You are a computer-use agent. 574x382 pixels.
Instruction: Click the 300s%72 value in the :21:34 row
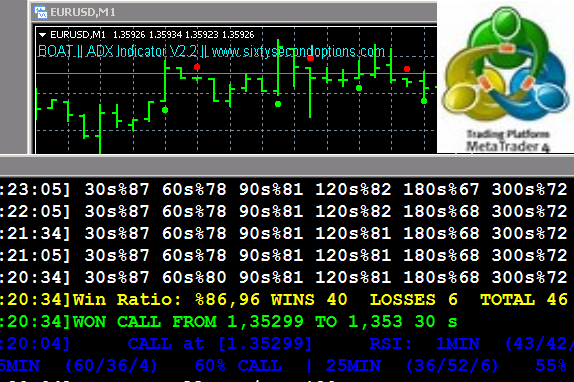(530, 233)
